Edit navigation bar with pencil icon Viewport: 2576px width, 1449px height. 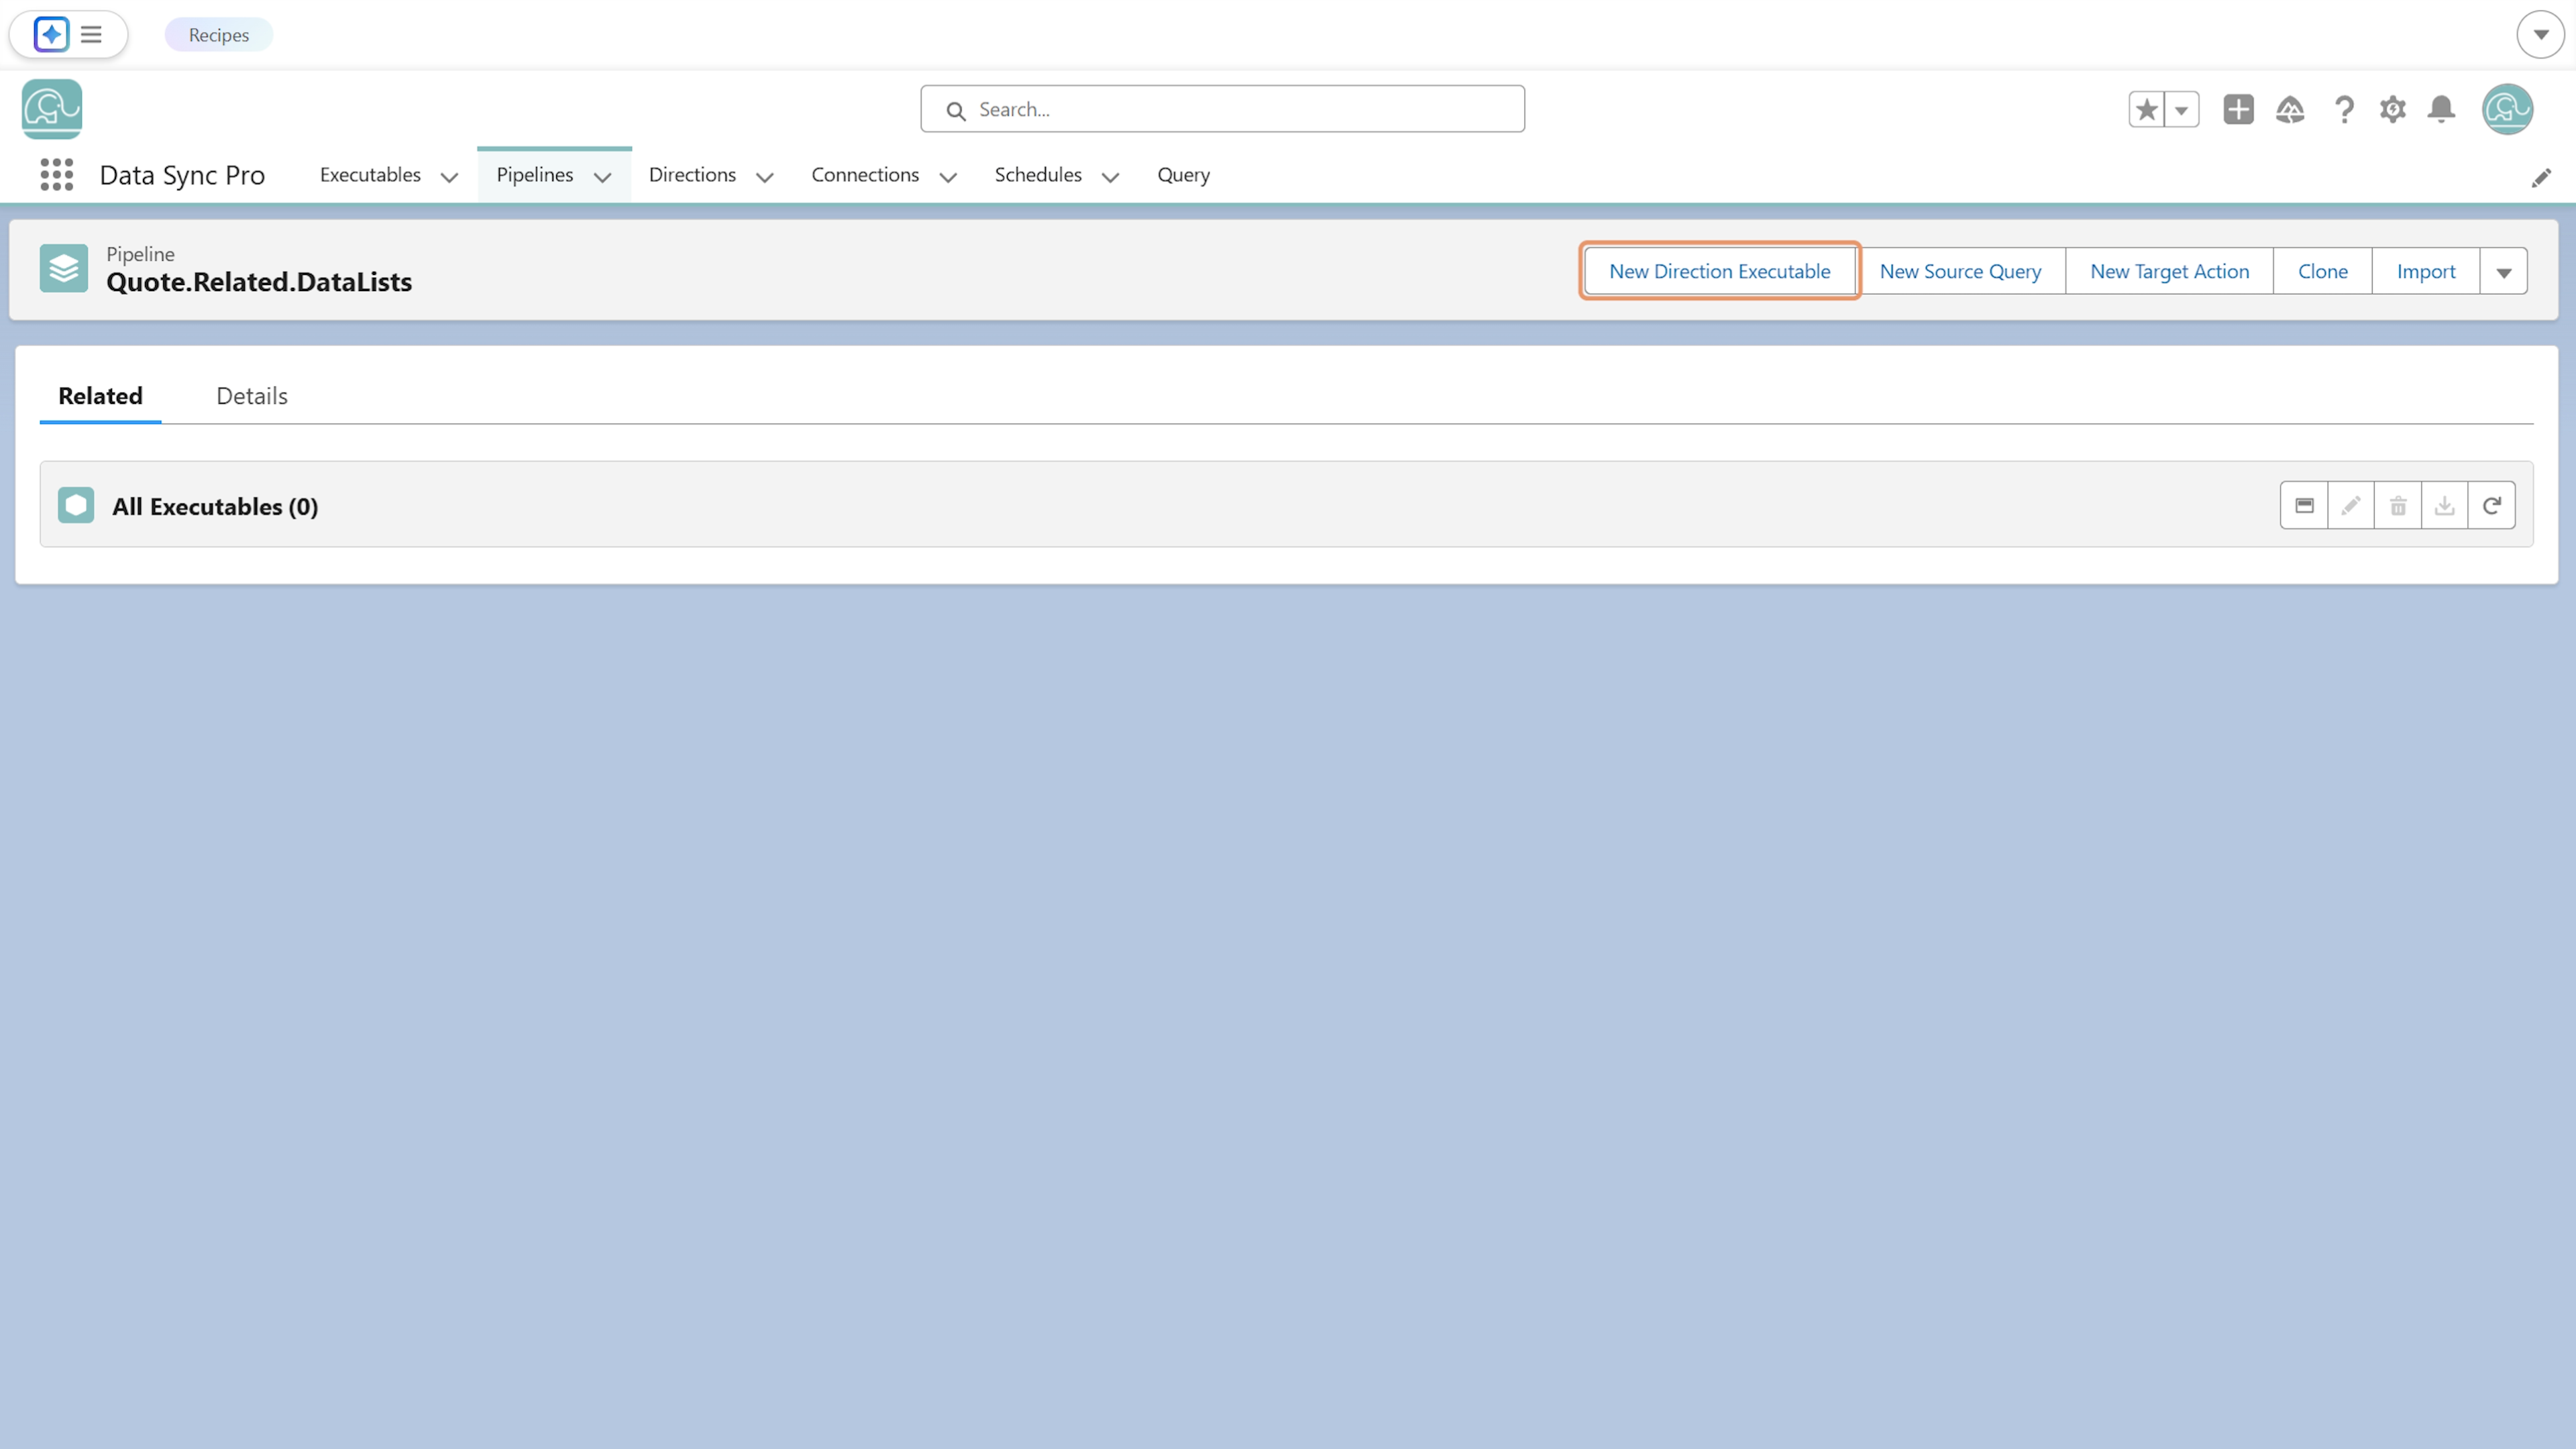coord(2540,178)
